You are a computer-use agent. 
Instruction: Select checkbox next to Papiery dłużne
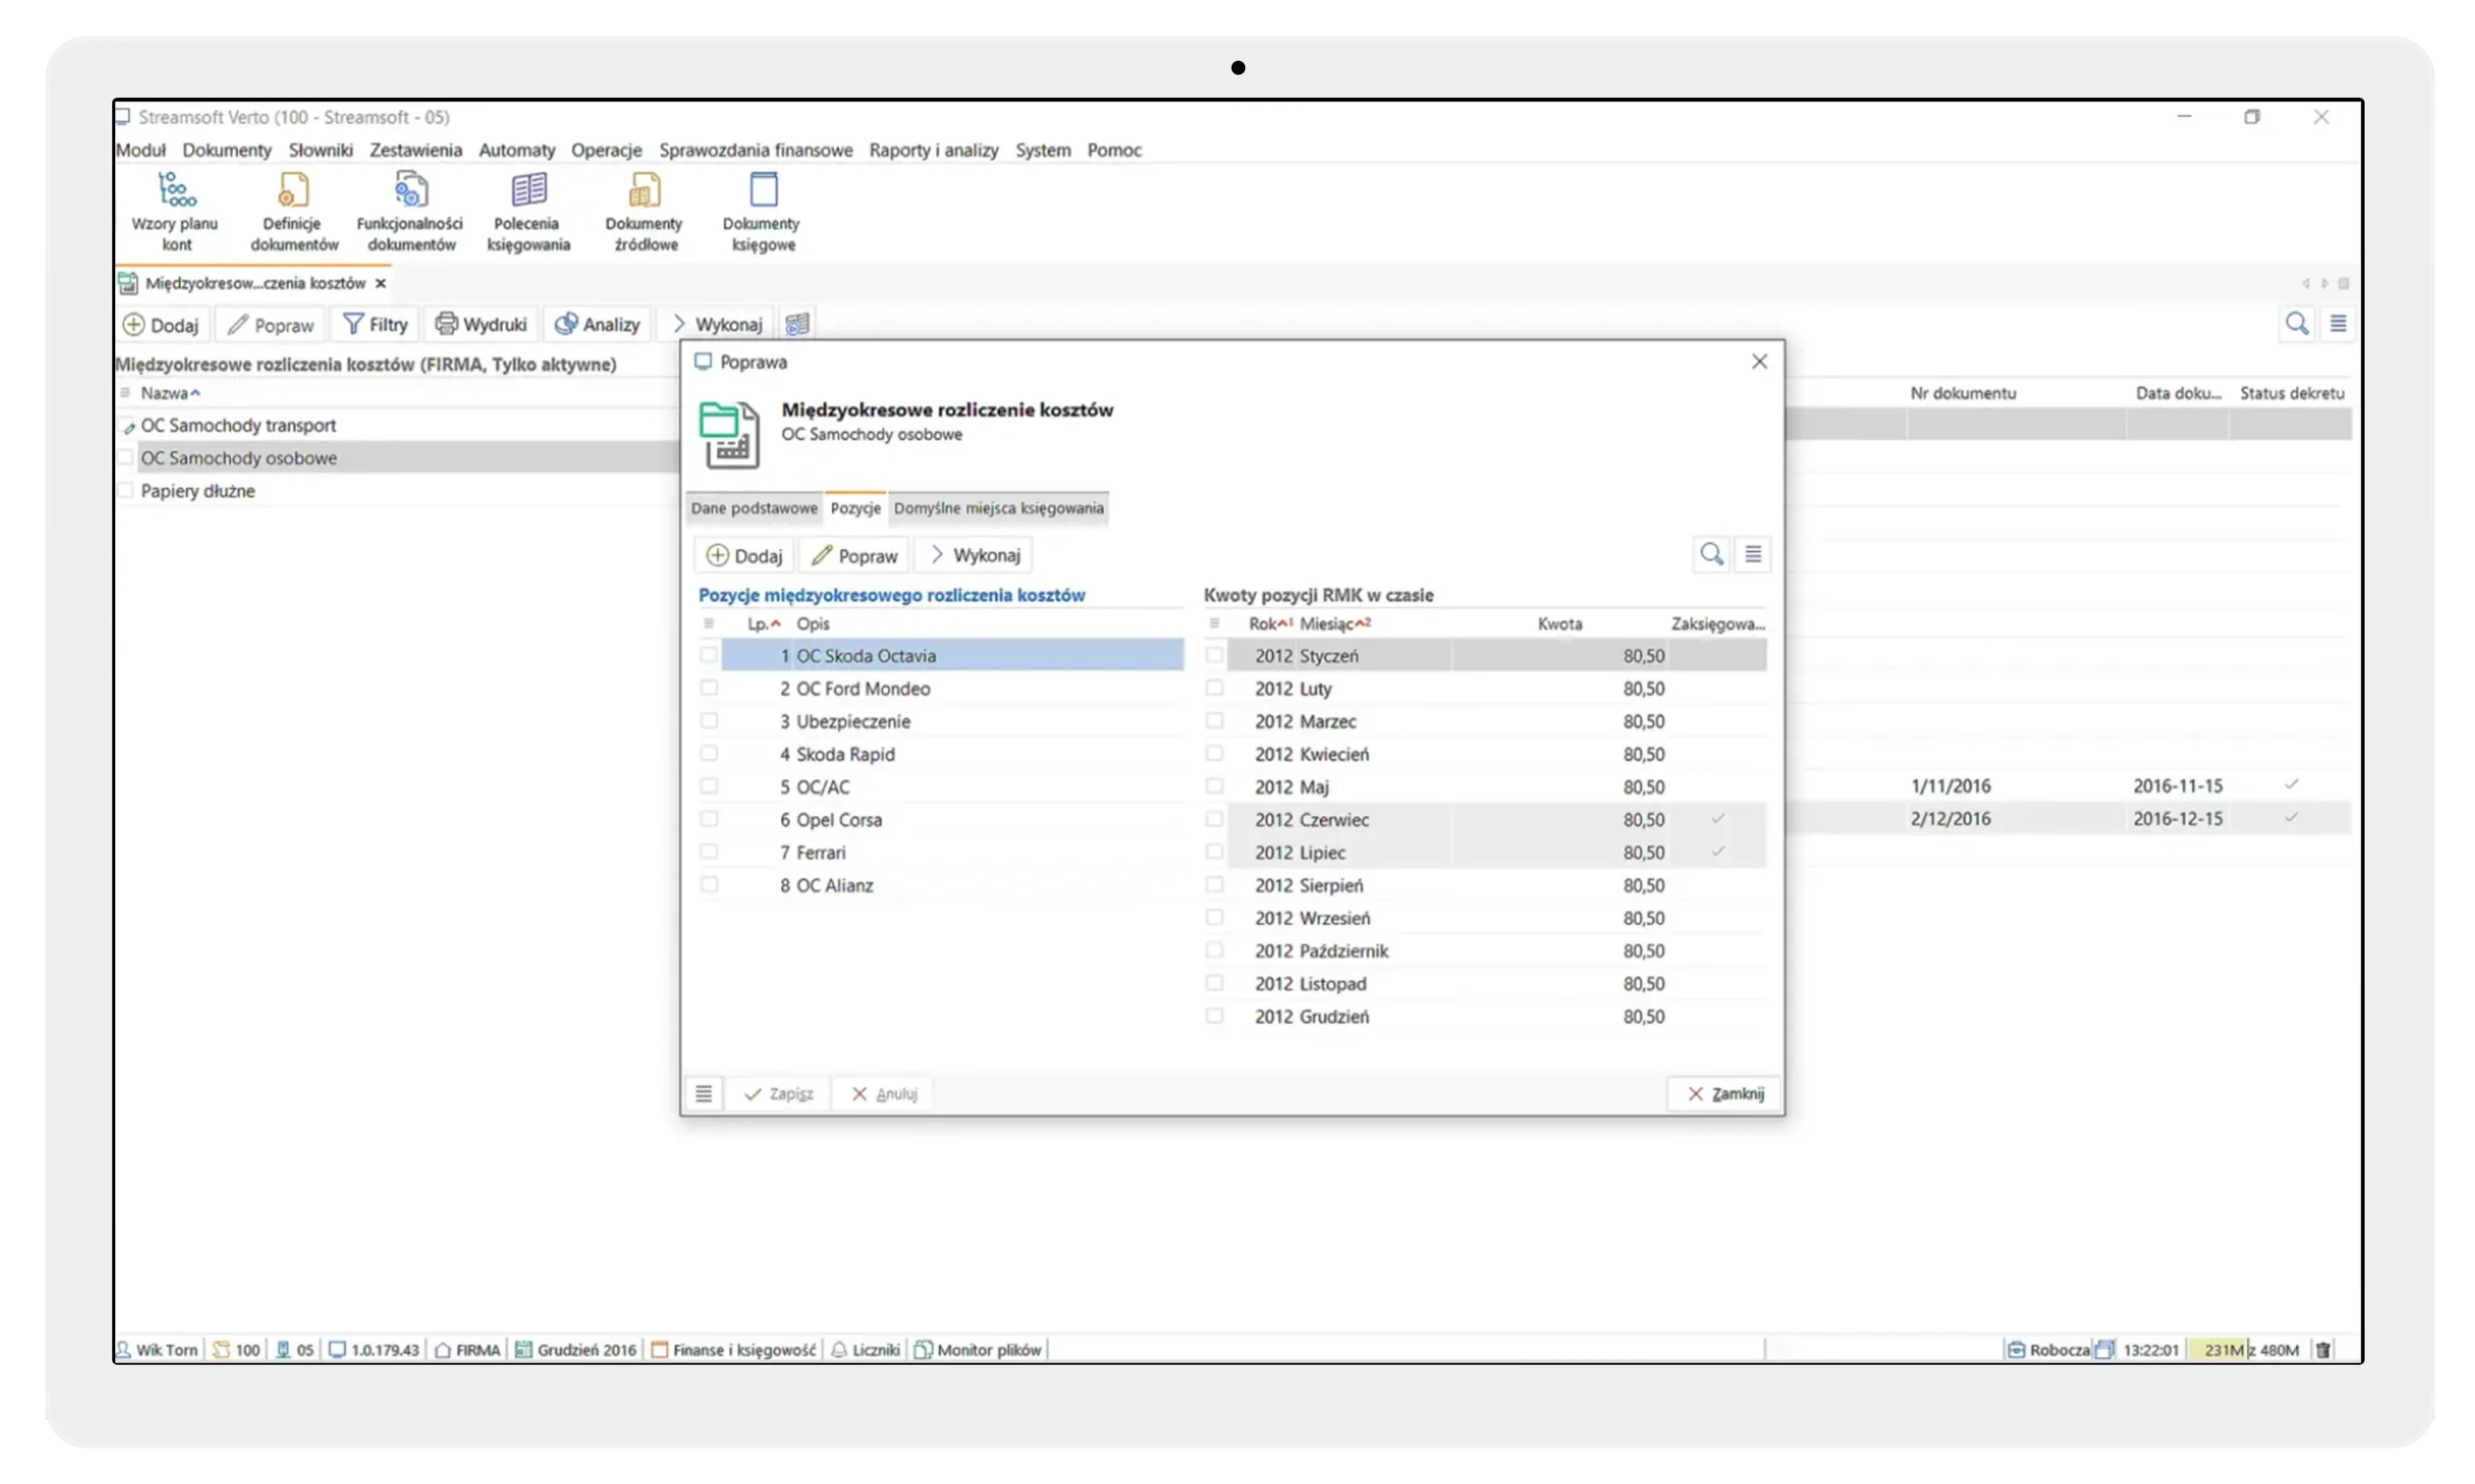click(x=126, y=491)
